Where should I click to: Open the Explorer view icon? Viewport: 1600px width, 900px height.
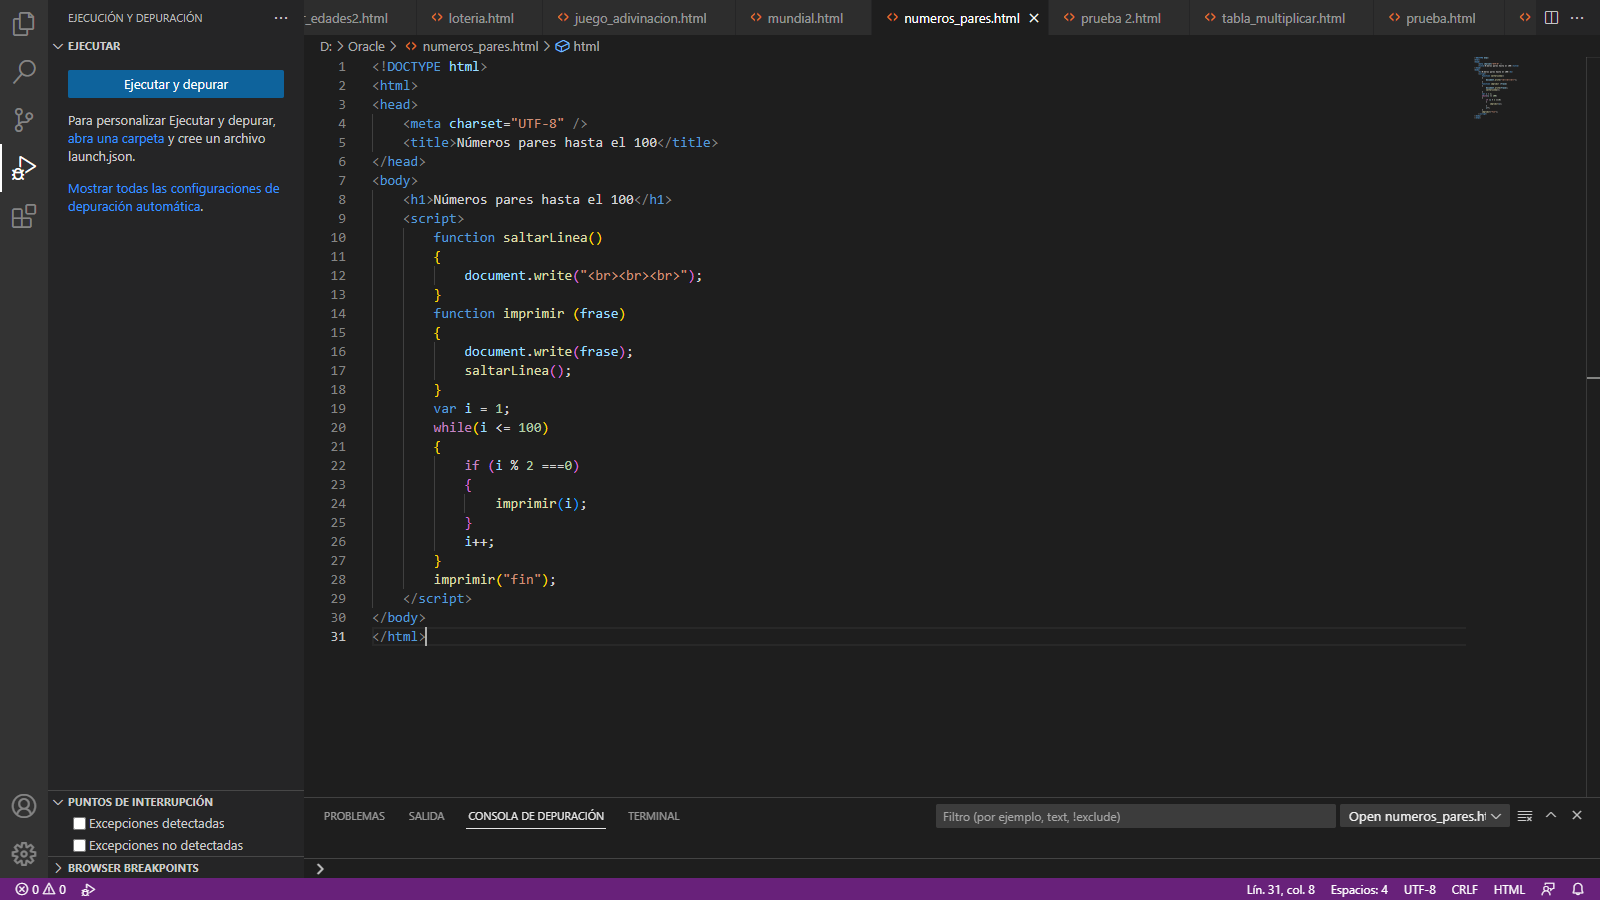tap(24, 24)
